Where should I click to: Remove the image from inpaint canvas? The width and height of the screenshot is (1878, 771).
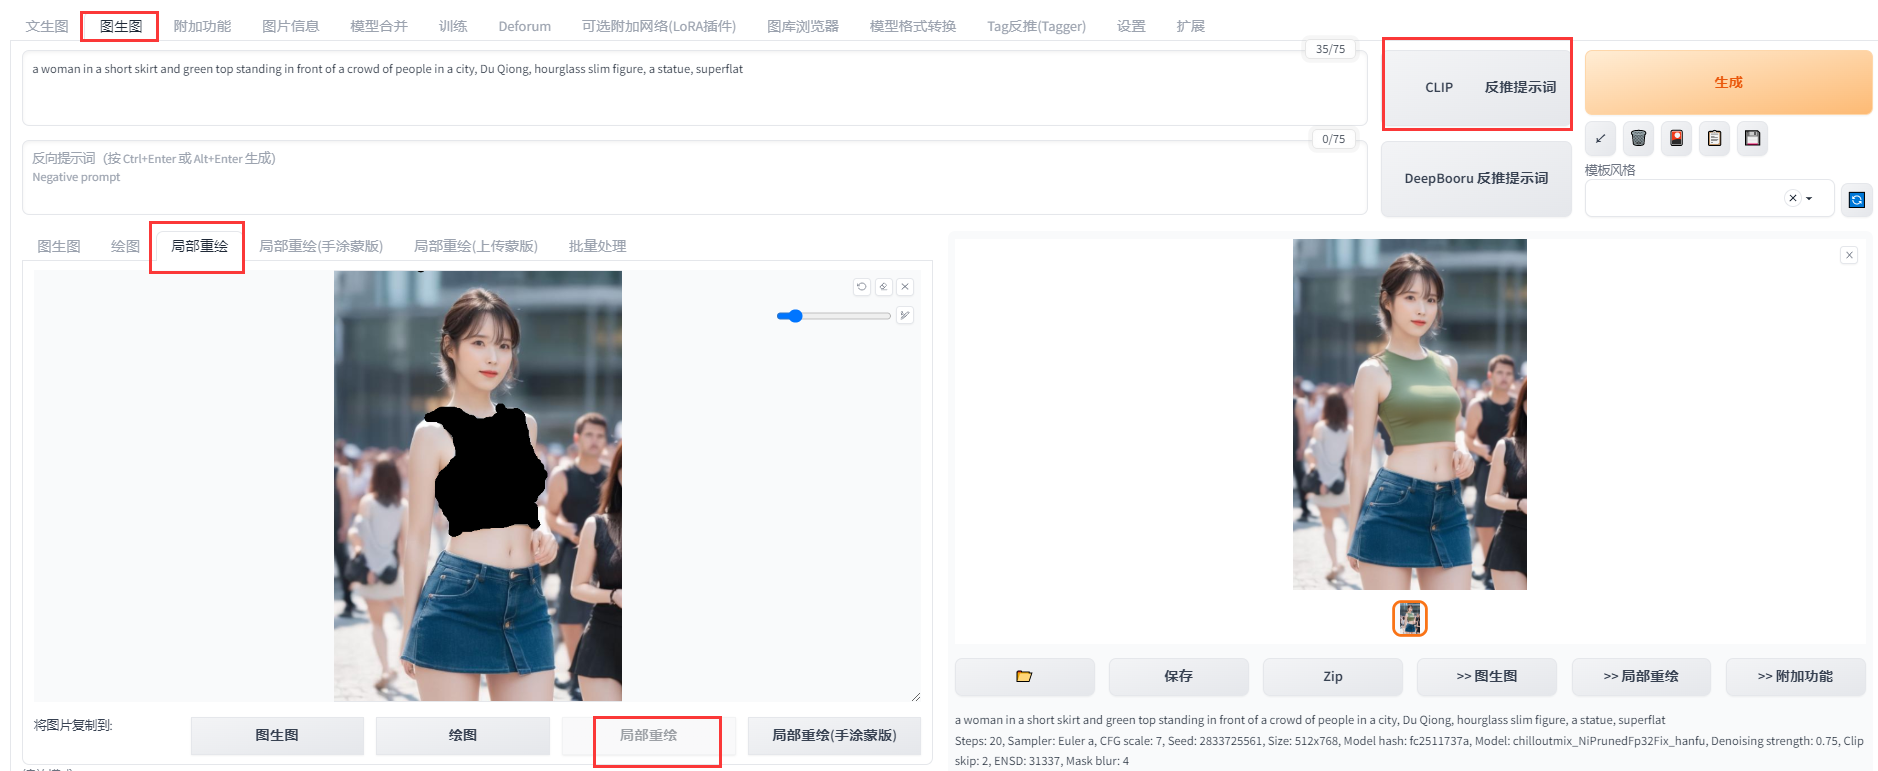pyautogui.click(x=905, y=287)
